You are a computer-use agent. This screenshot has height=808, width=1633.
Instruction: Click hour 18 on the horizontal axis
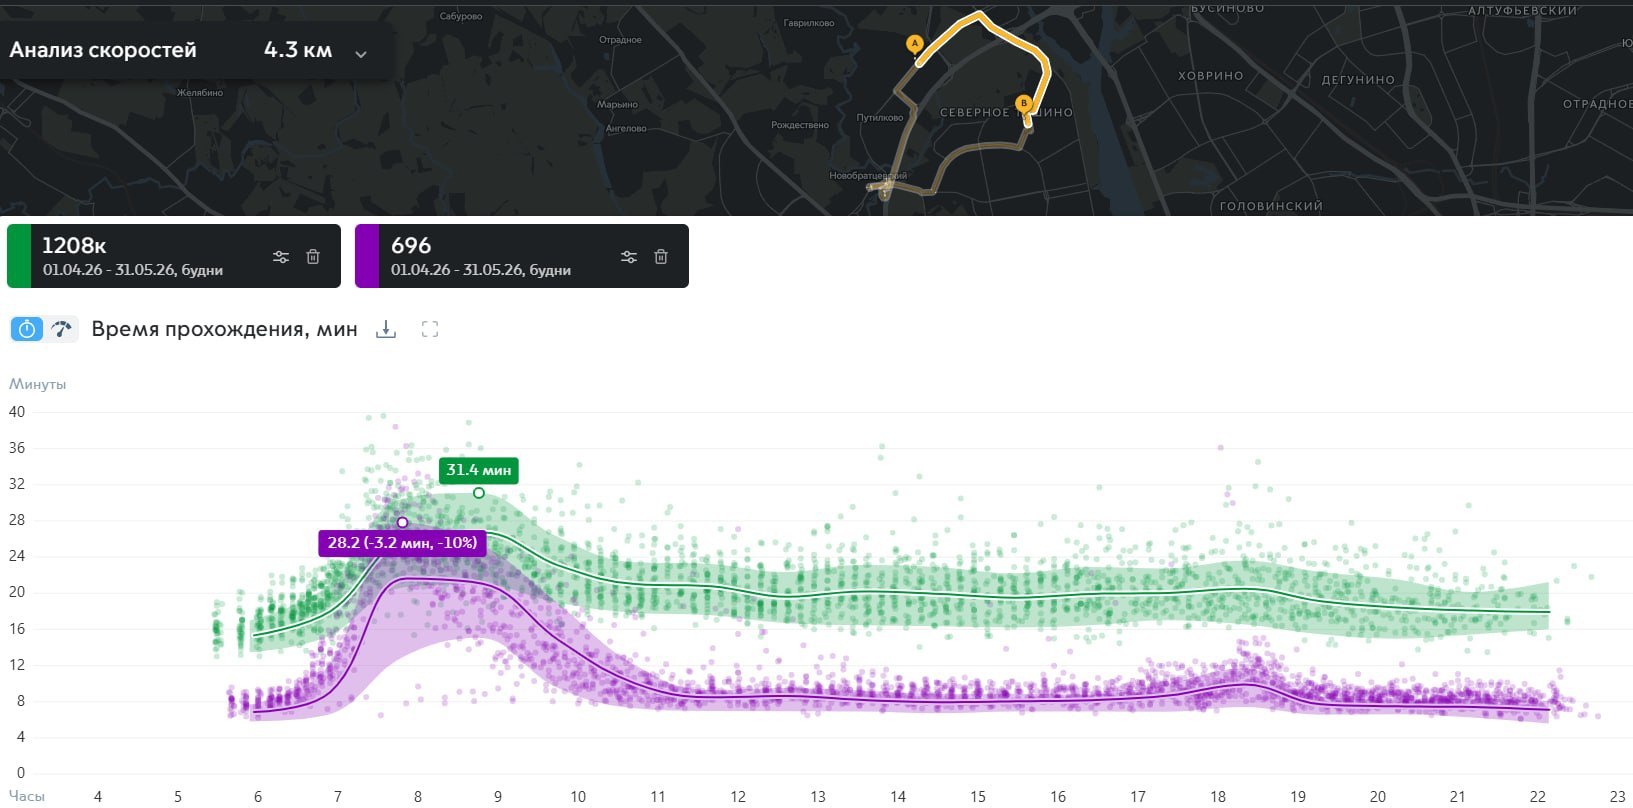pos(1218,797)
